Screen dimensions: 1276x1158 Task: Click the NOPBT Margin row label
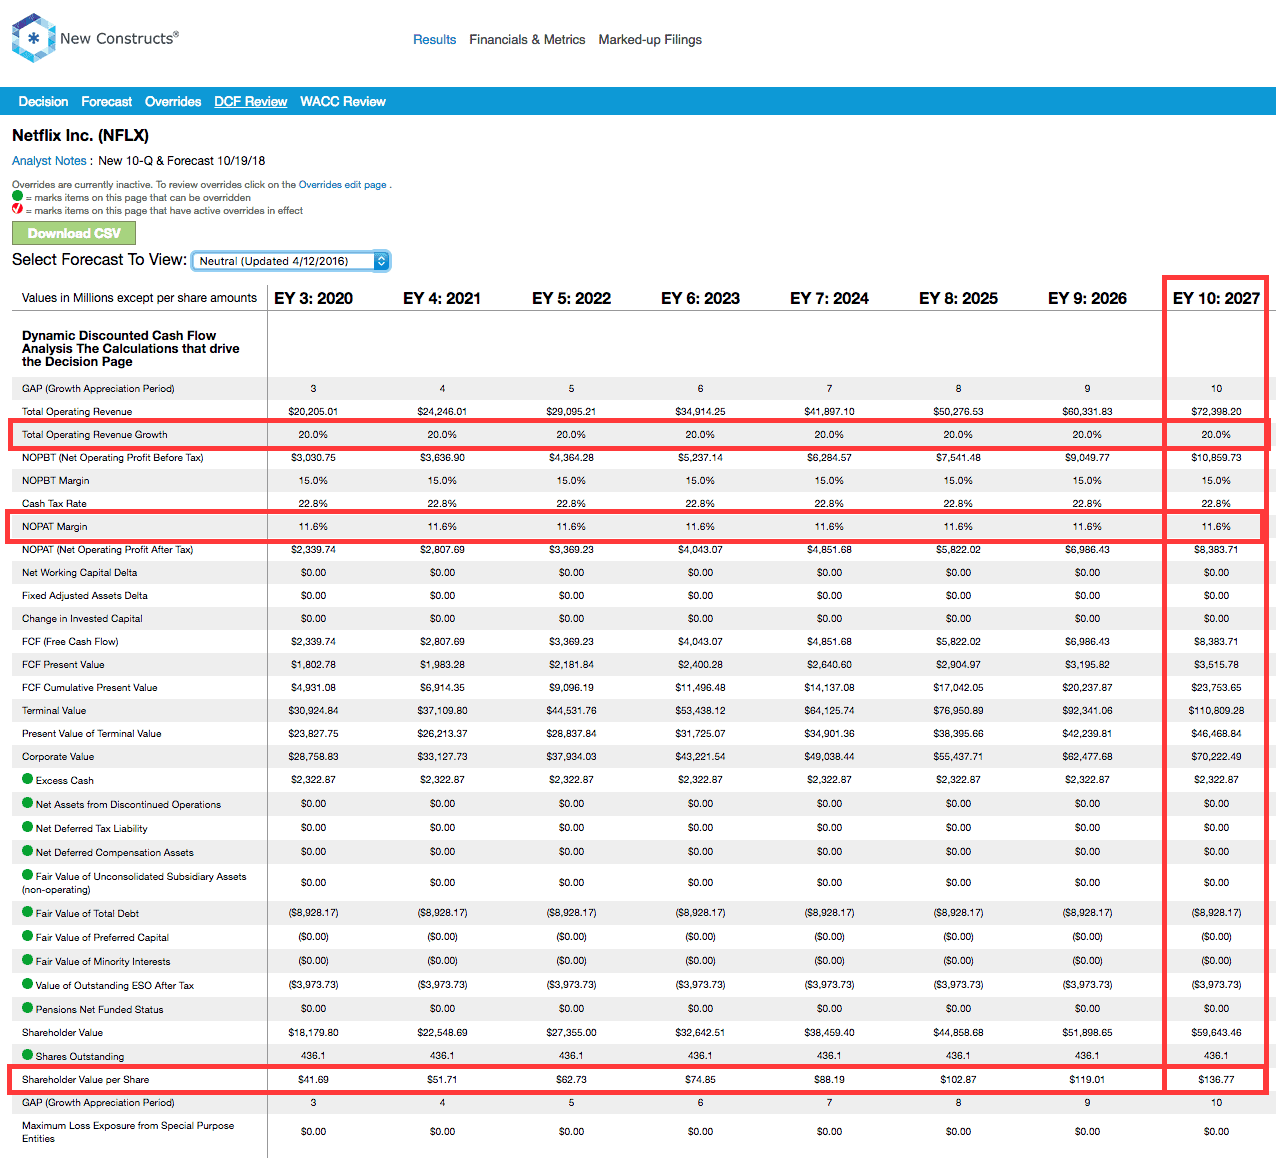coord(56,481)
